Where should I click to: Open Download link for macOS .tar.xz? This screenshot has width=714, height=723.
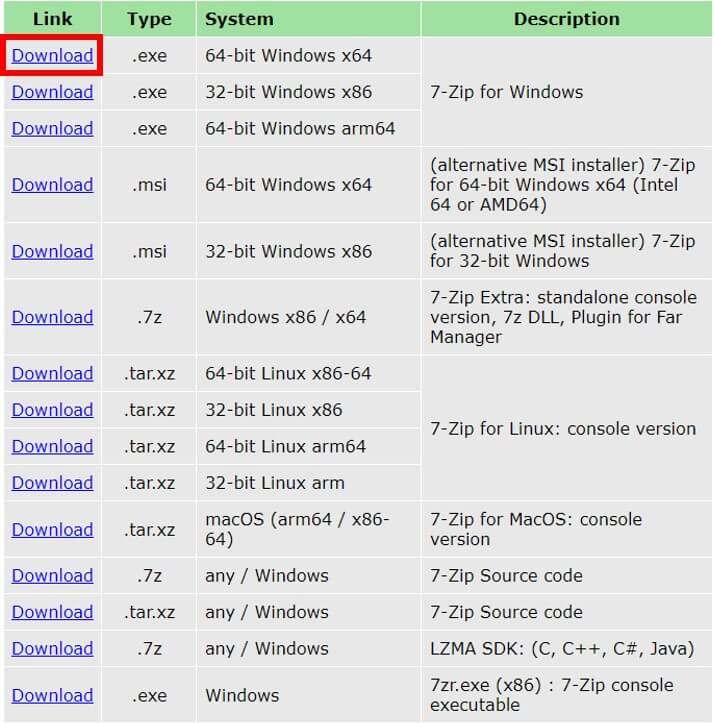click(x=53, y=529)
